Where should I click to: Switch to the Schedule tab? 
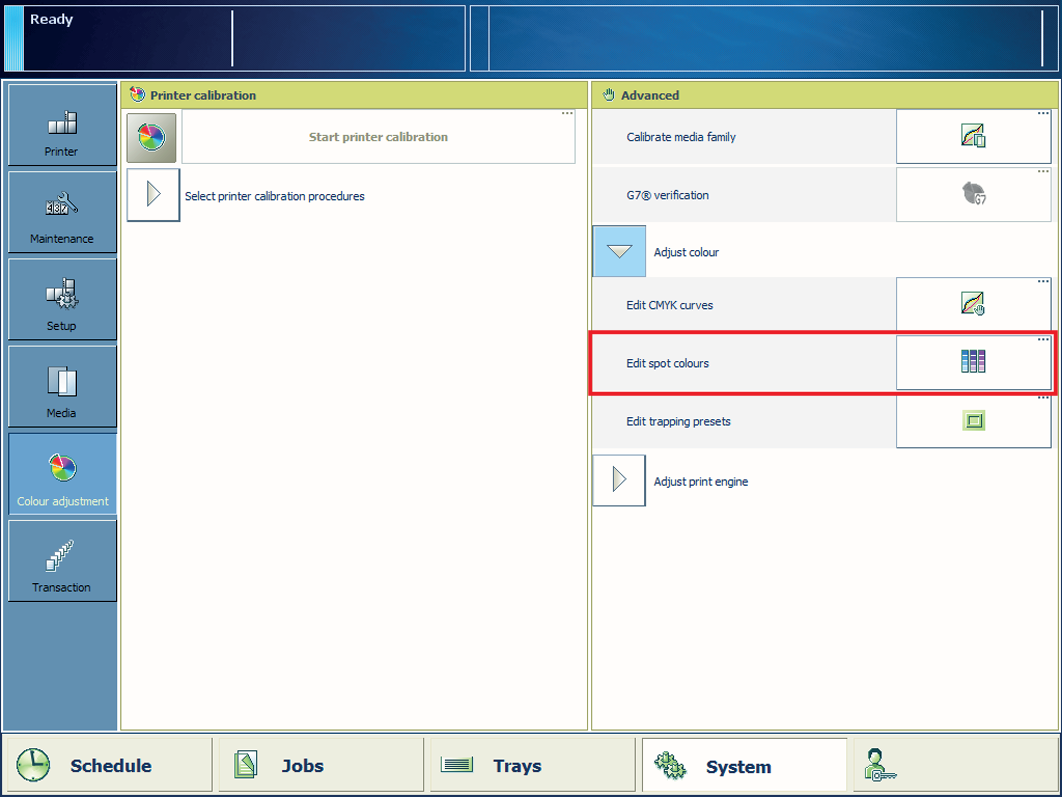click(108, 766)
